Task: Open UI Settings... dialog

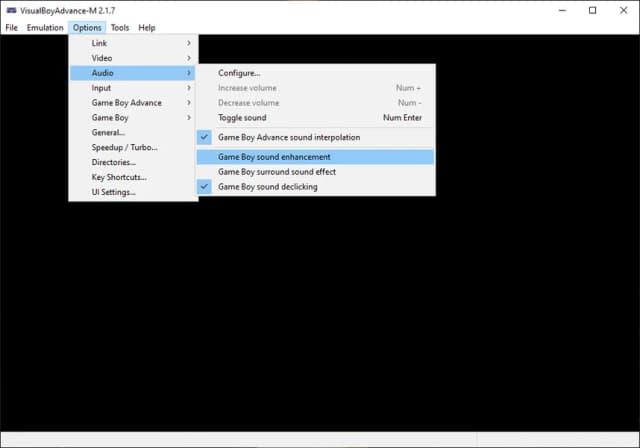Action: click(x=133, y=192)
